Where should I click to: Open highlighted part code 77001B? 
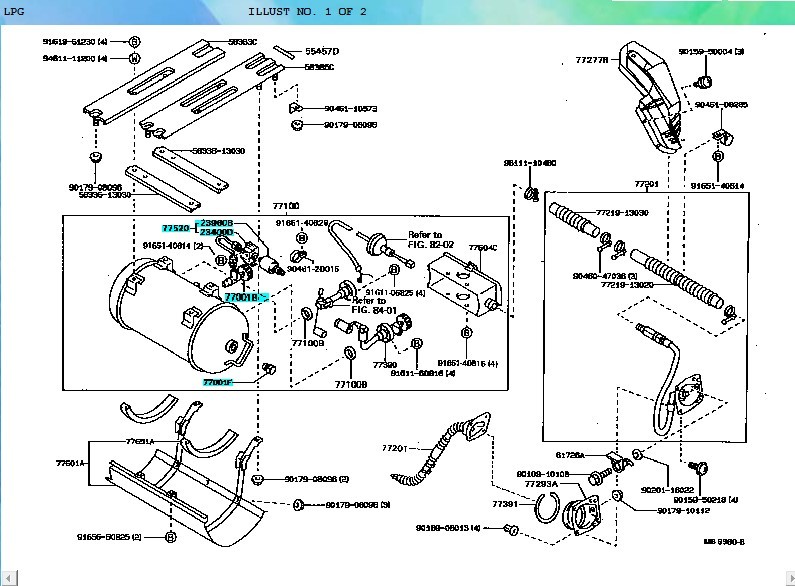pyautogui.click(x=242, y=297)
